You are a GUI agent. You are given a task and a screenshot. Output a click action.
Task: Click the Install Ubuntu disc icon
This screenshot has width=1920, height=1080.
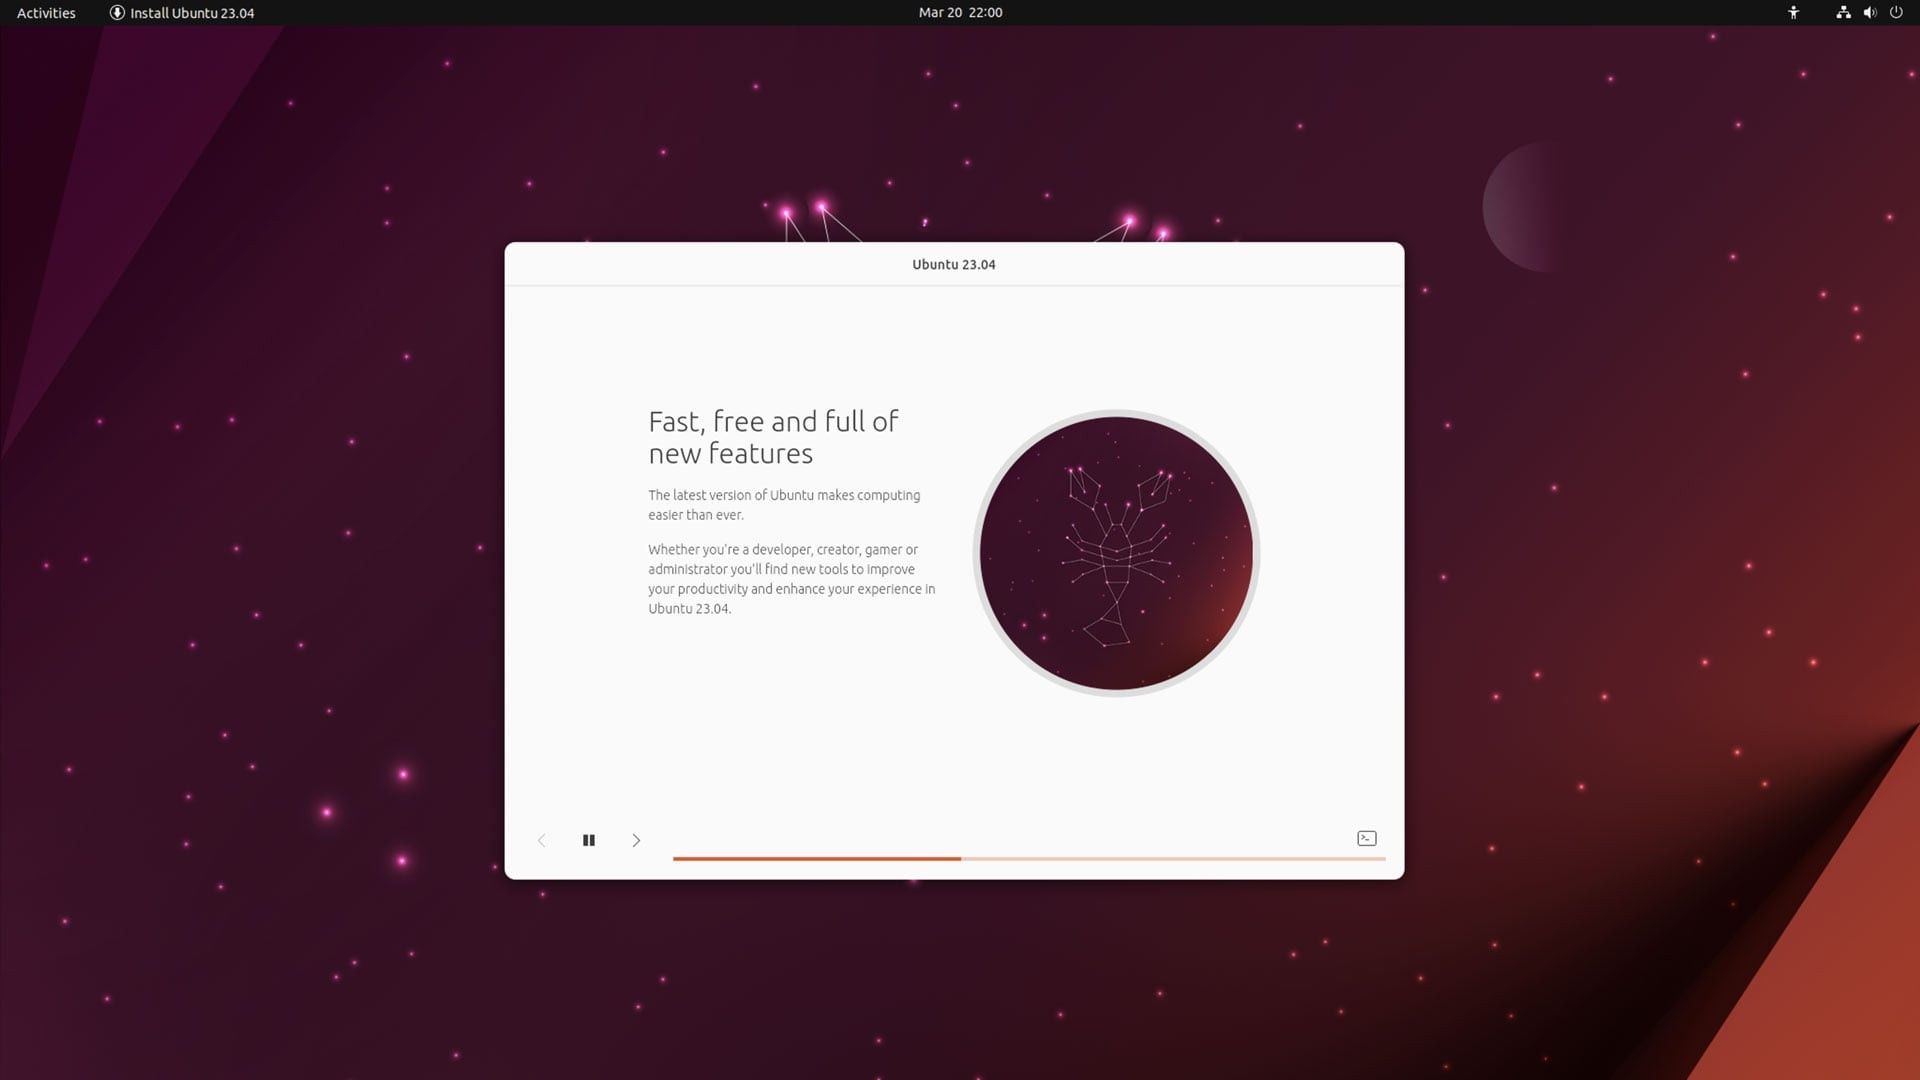tap(117, 12)
